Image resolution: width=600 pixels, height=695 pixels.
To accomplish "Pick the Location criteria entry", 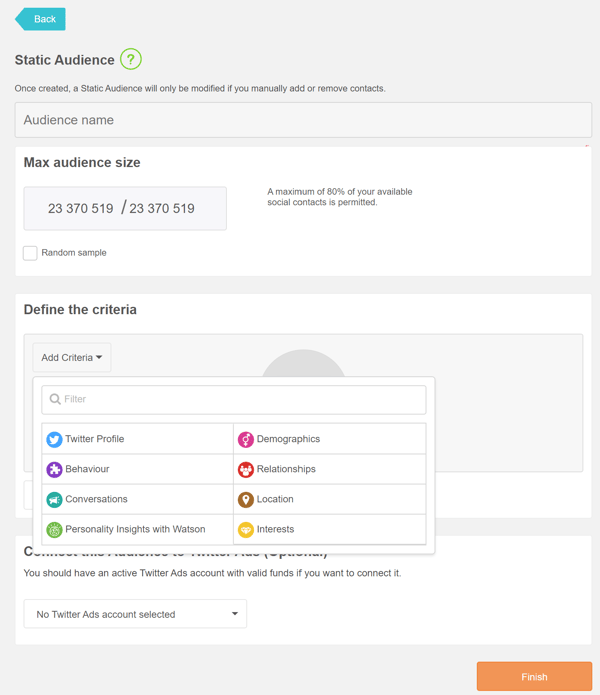I will point(330,499).
